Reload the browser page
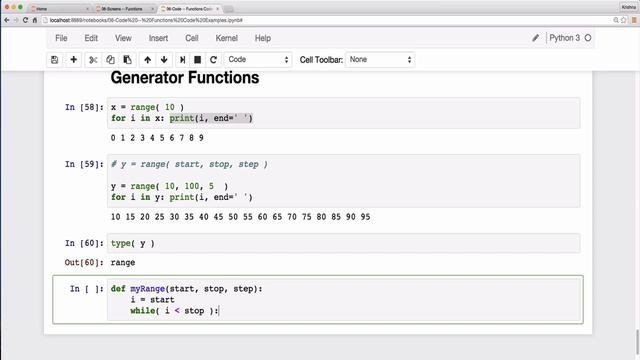 pos(25,20)
